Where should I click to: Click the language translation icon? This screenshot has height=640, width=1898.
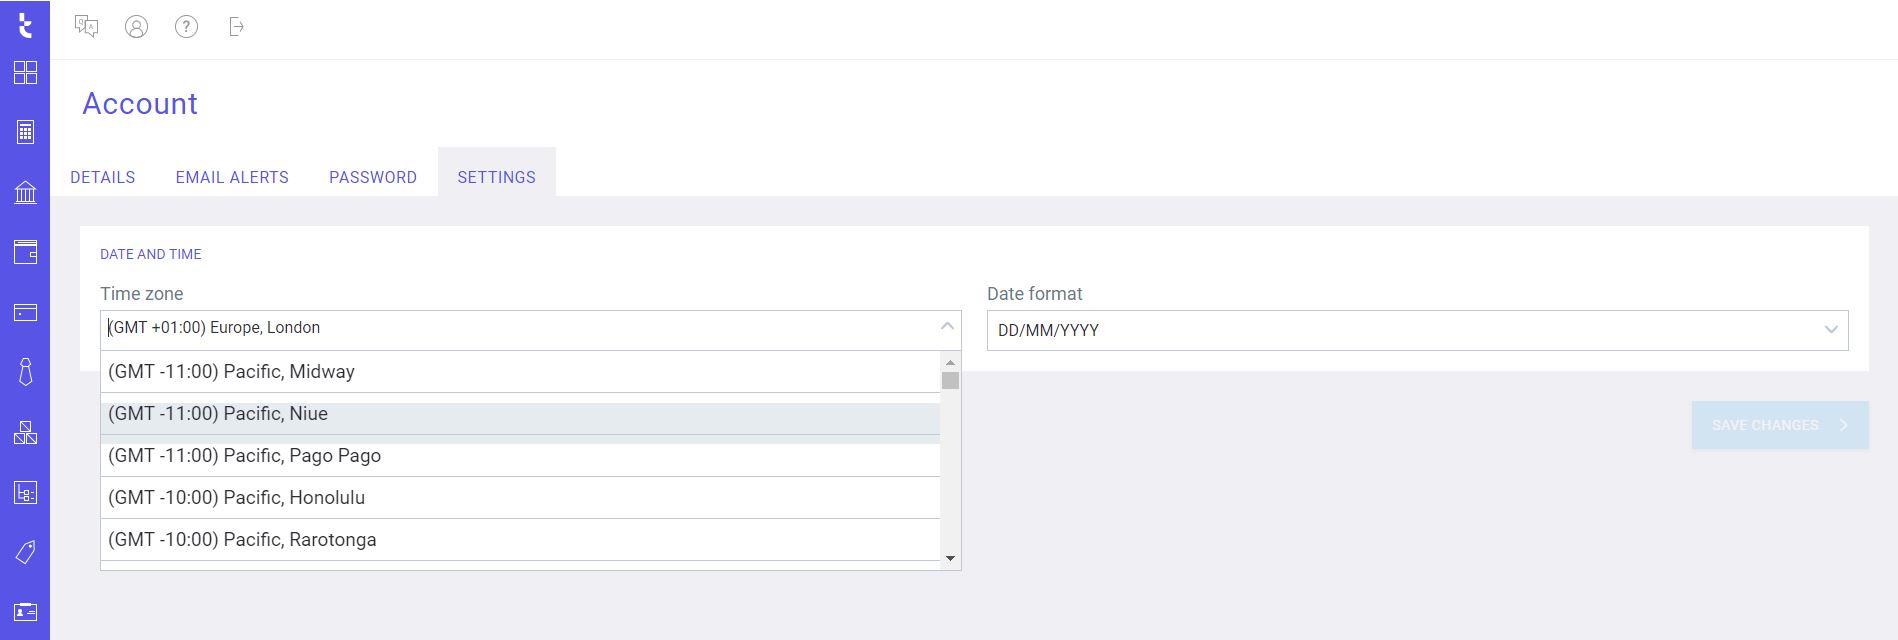tap(87, 27)
